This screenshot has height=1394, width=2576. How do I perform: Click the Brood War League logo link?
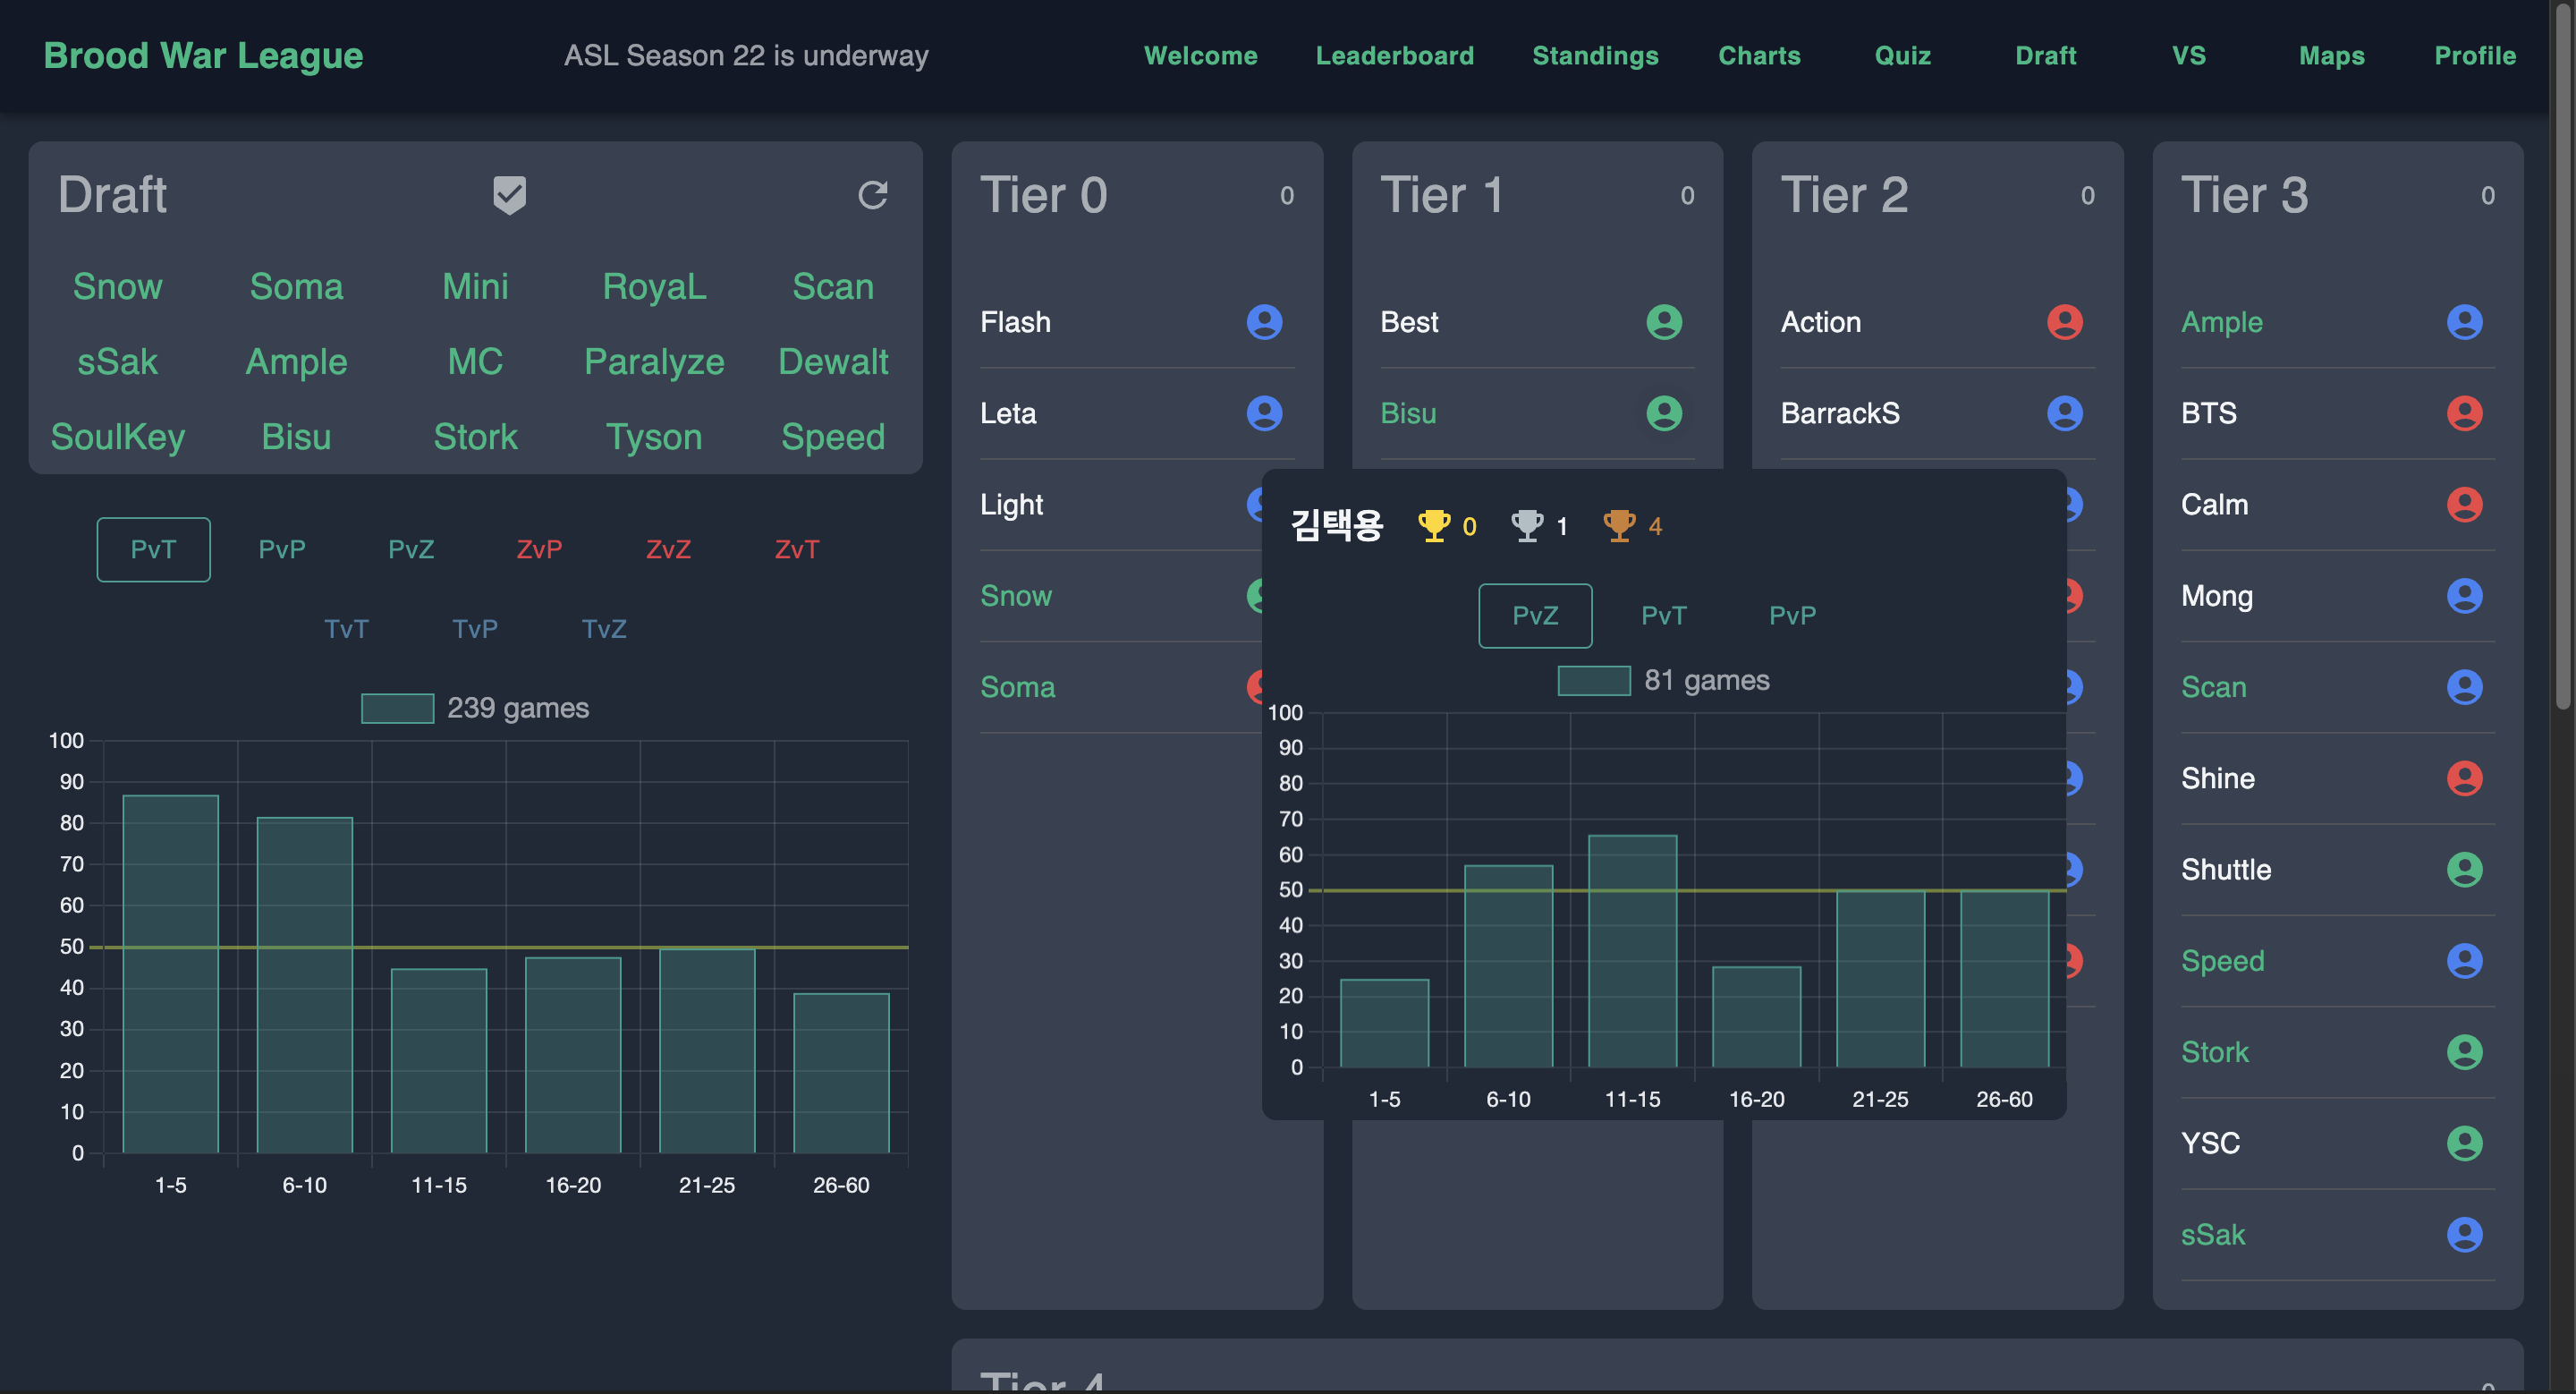click(x=203, y=56)
